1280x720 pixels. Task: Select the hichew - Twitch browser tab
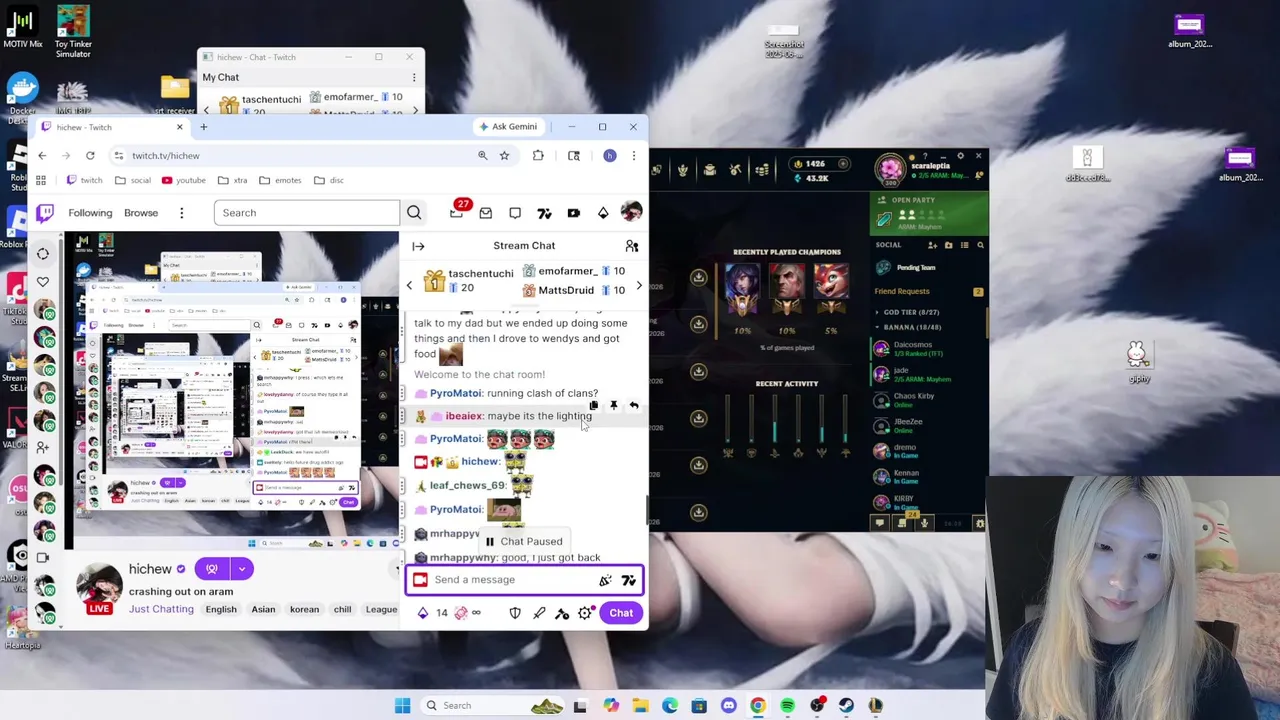[x=110, y=127]
